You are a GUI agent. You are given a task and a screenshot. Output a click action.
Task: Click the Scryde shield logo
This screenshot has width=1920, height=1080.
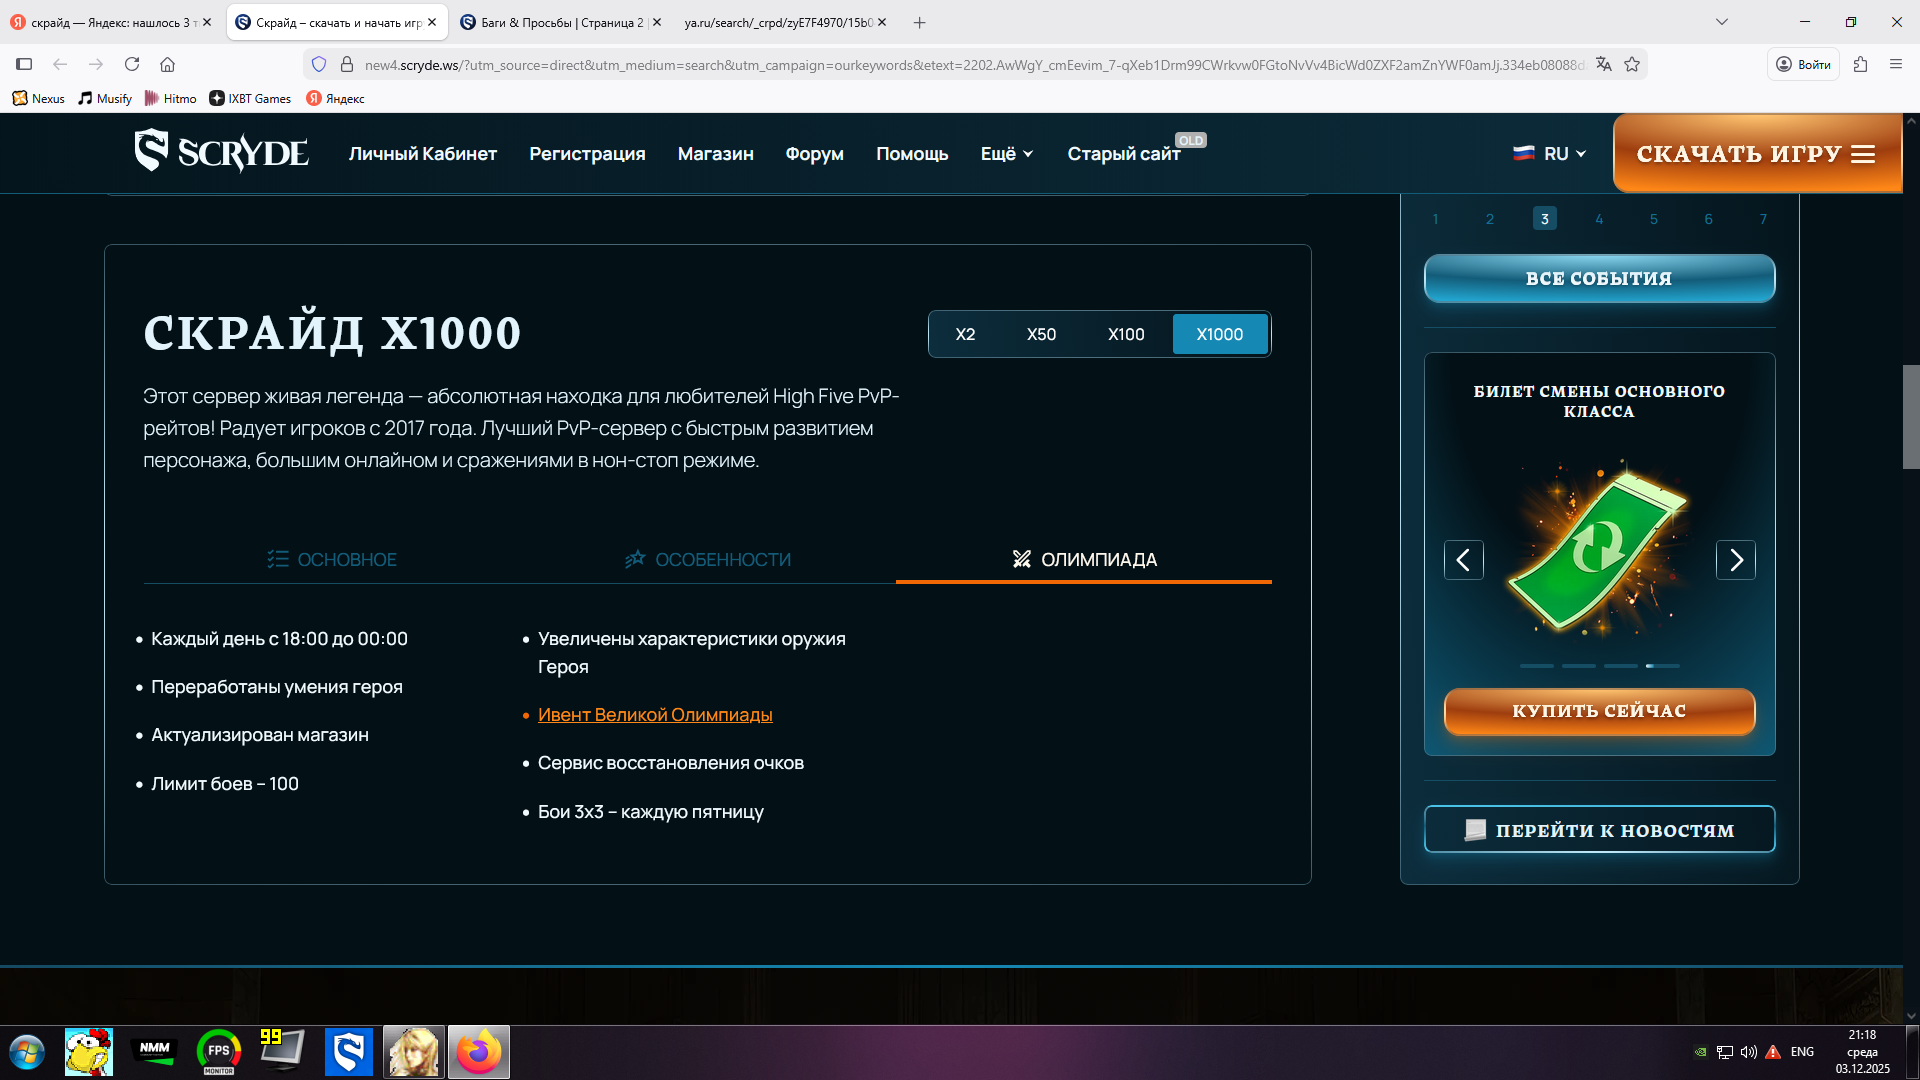[152, 151]
